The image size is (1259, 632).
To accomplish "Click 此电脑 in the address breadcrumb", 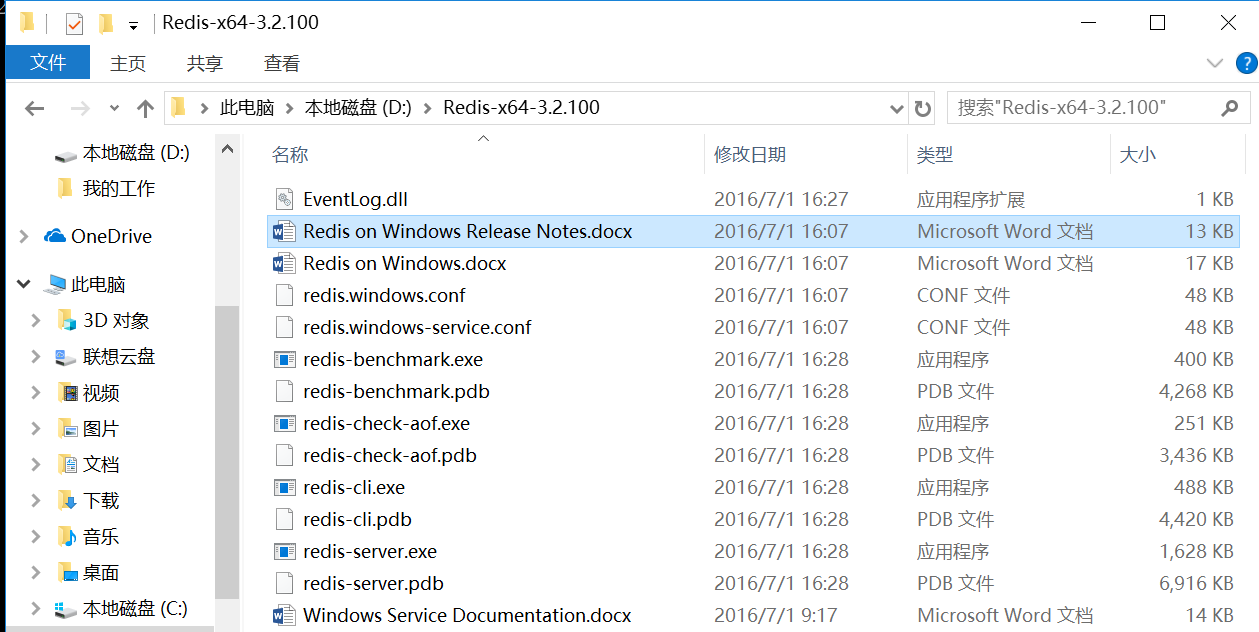I will click(x=247, y=108).
